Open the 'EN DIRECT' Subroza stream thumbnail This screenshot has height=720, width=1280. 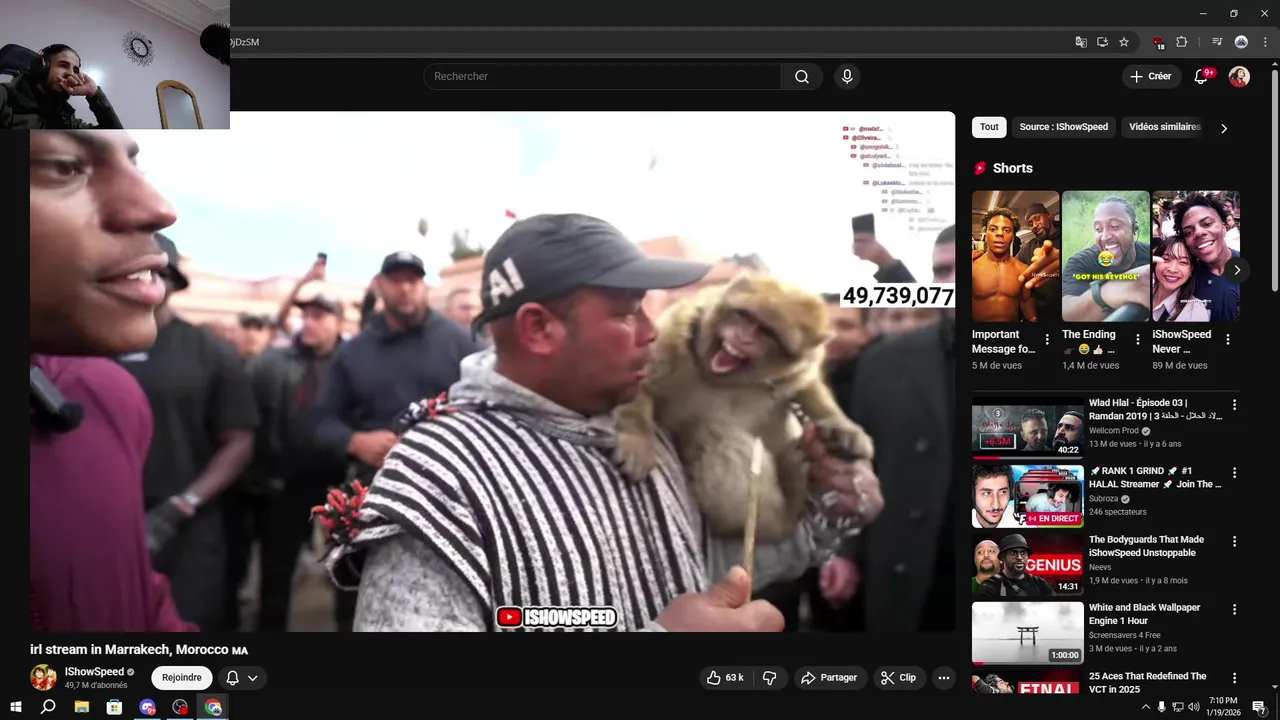pyautogui.click(x=1028, y=496)
